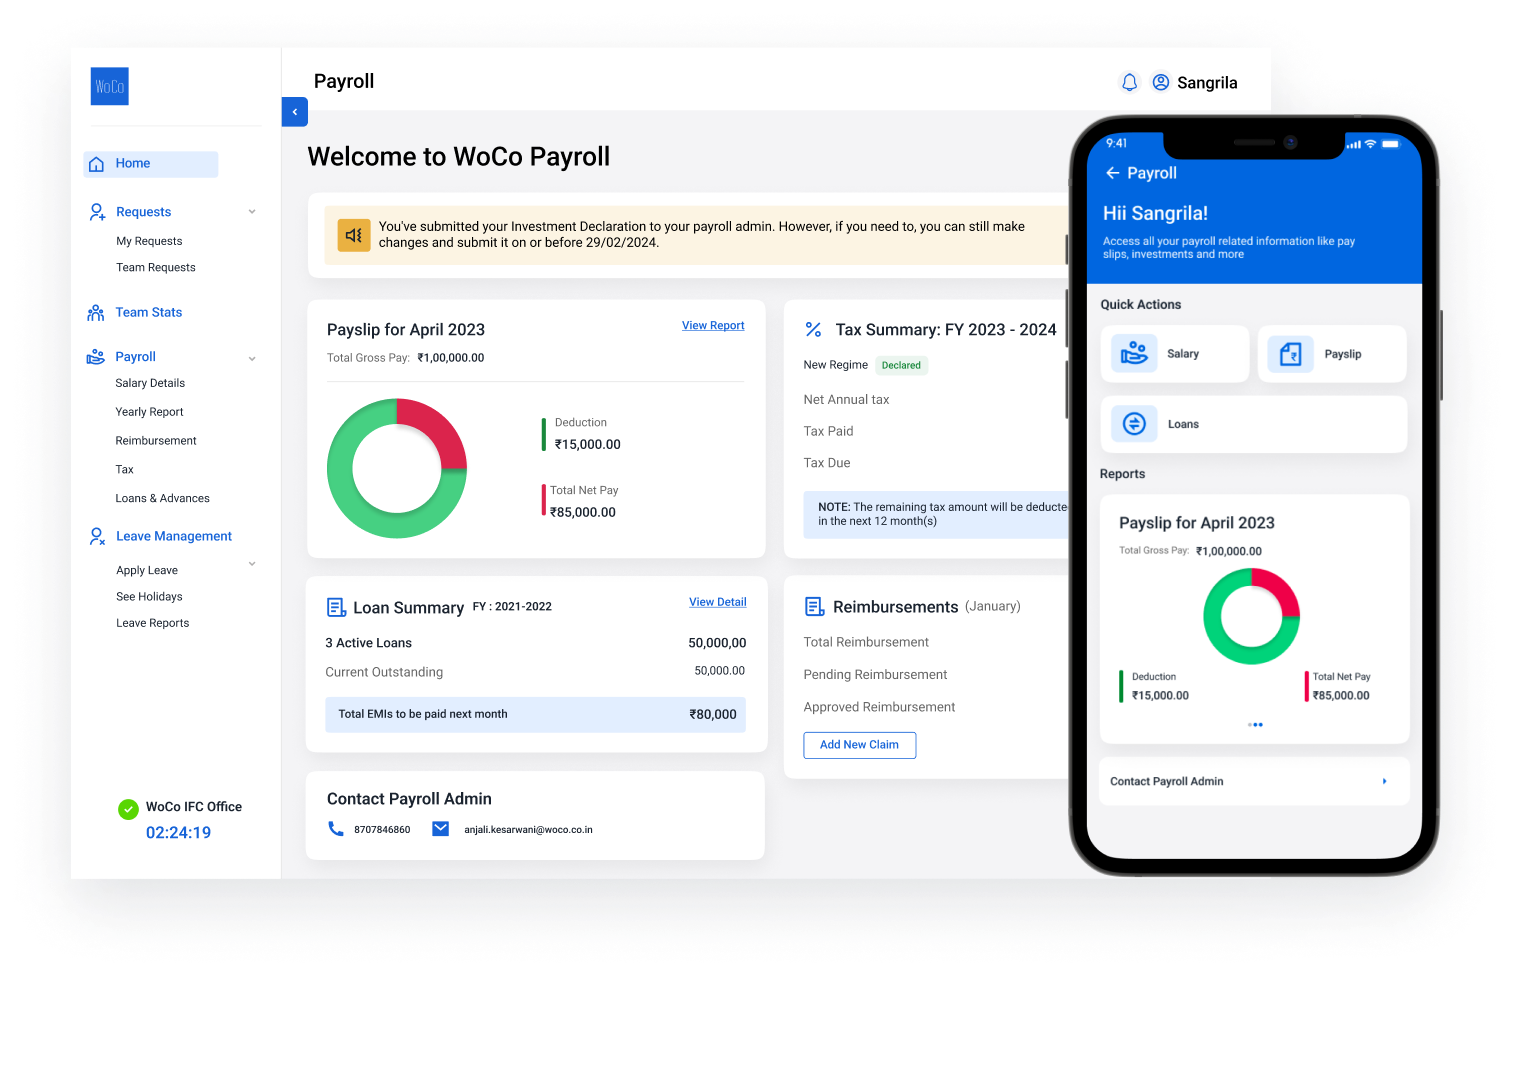Screen dimensions: 1513x1092
Task: Click the 02:24:19 timer text
Action: (178, 833)
